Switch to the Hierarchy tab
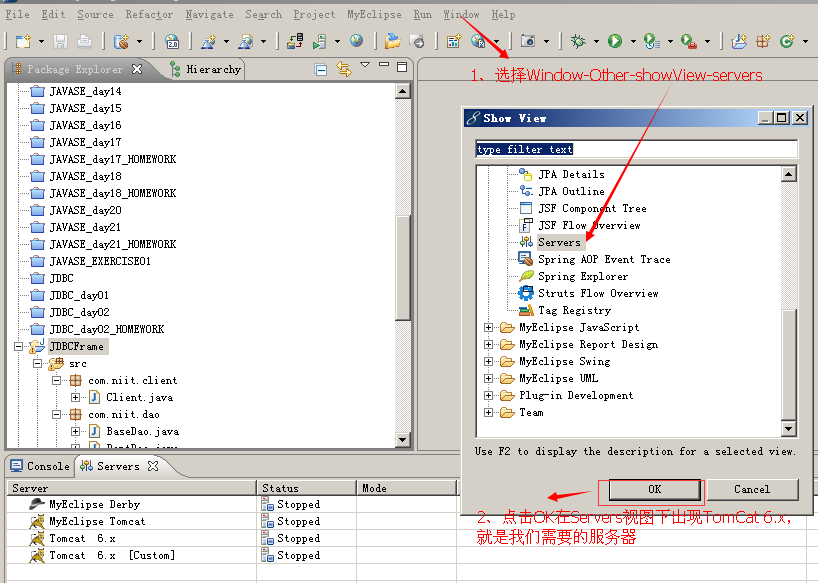Viewport: 818px width, 583px height. tap(207, 69)
